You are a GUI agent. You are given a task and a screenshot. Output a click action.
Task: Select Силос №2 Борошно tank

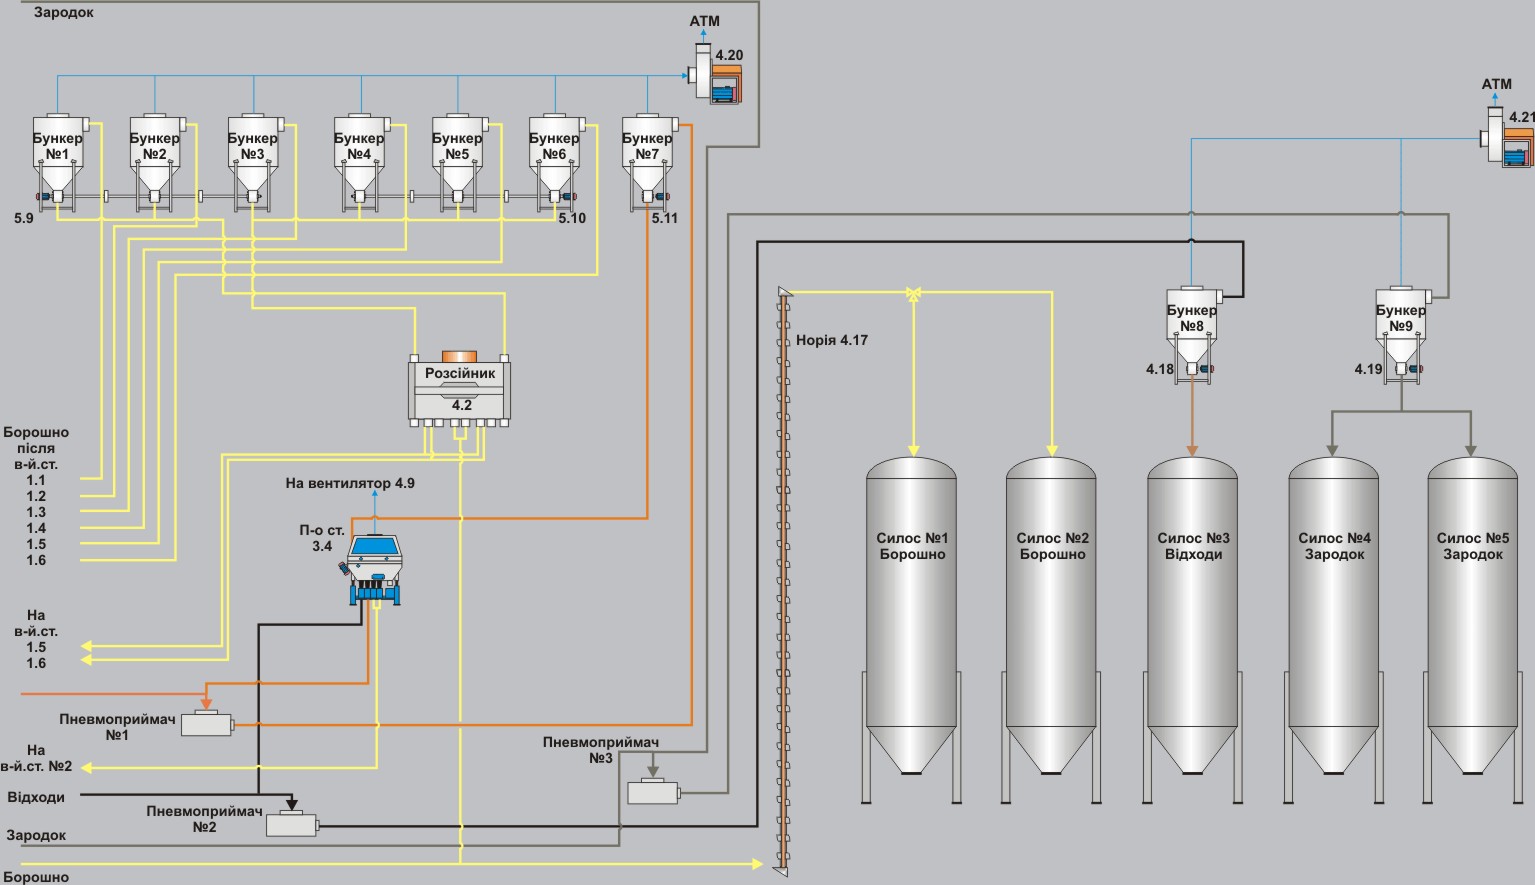click(1052, 630)
